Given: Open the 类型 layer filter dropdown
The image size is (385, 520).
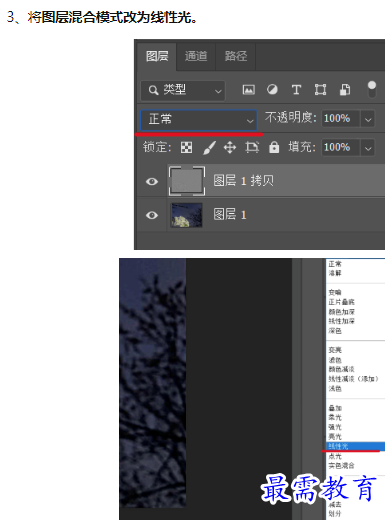Looking at the screenshot, I should pyautogui.click(x=183, y=90).
